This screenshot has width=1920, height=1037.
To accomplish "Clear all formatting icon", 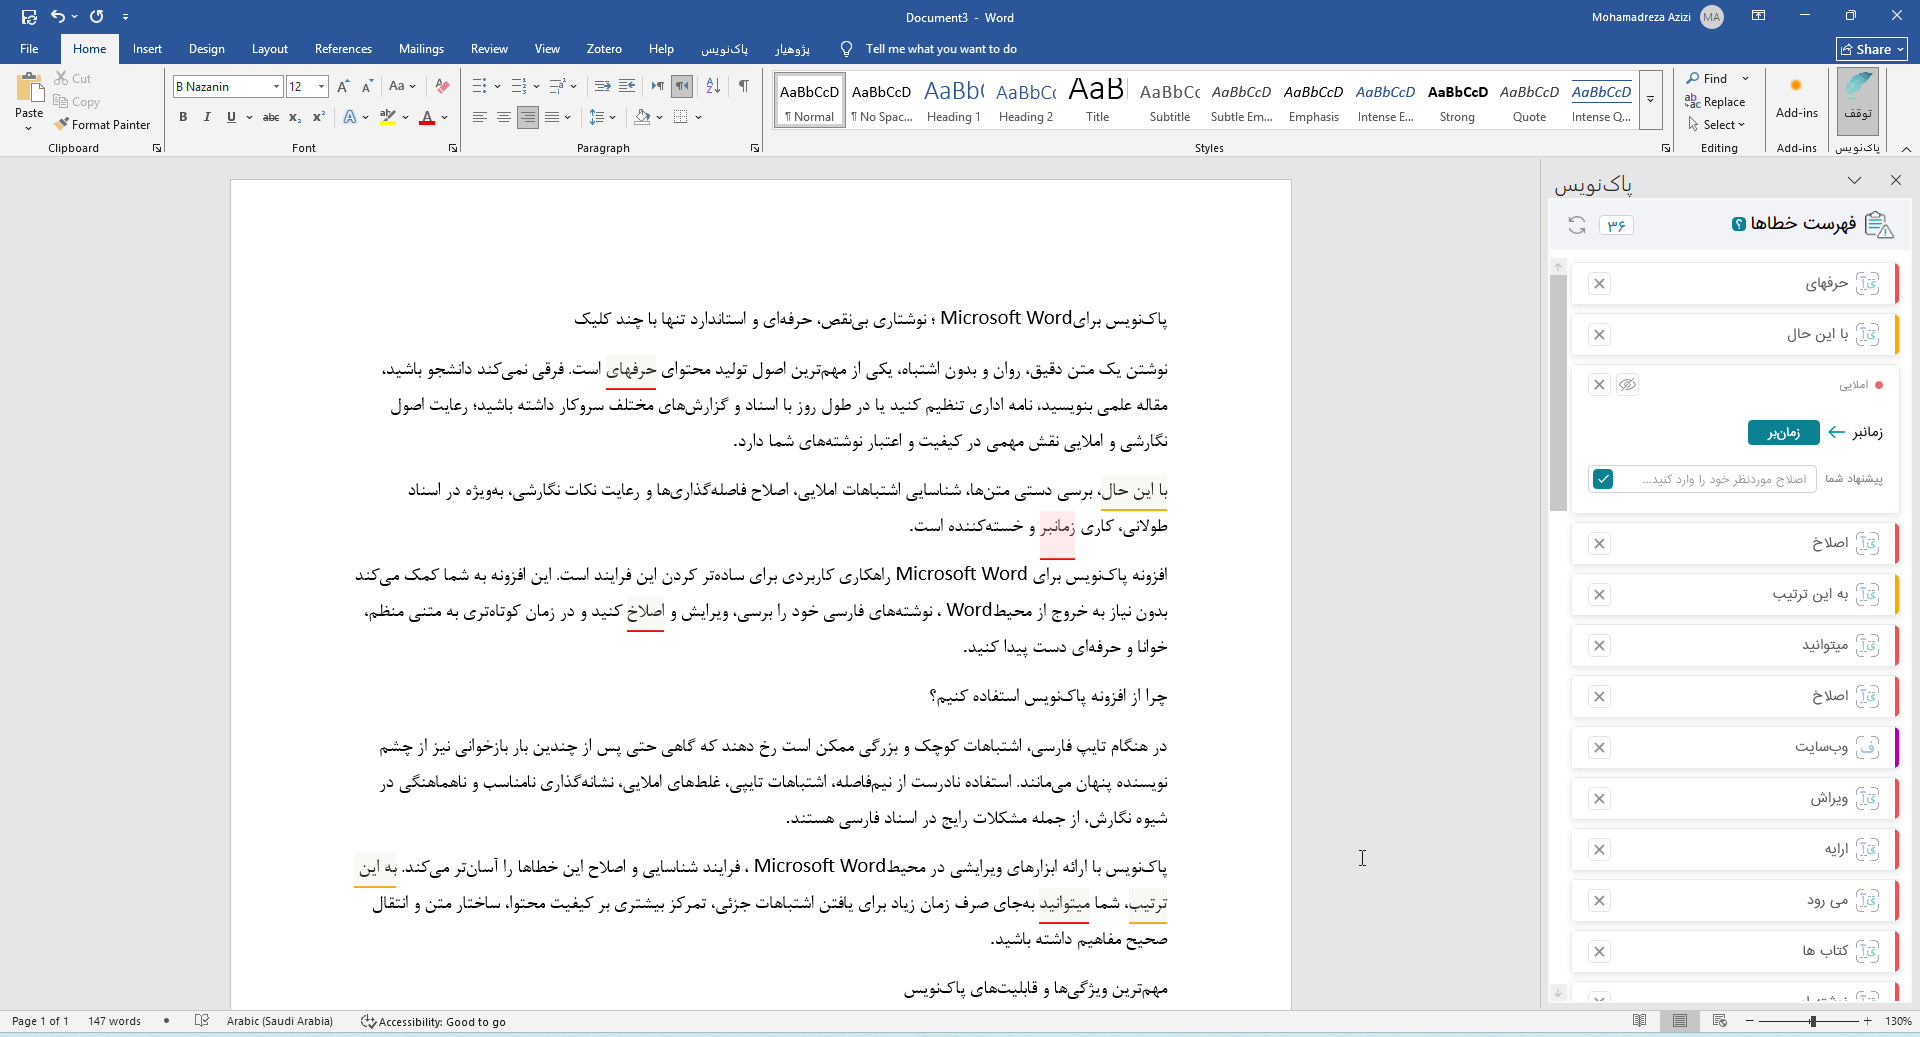I will point(442,86).
